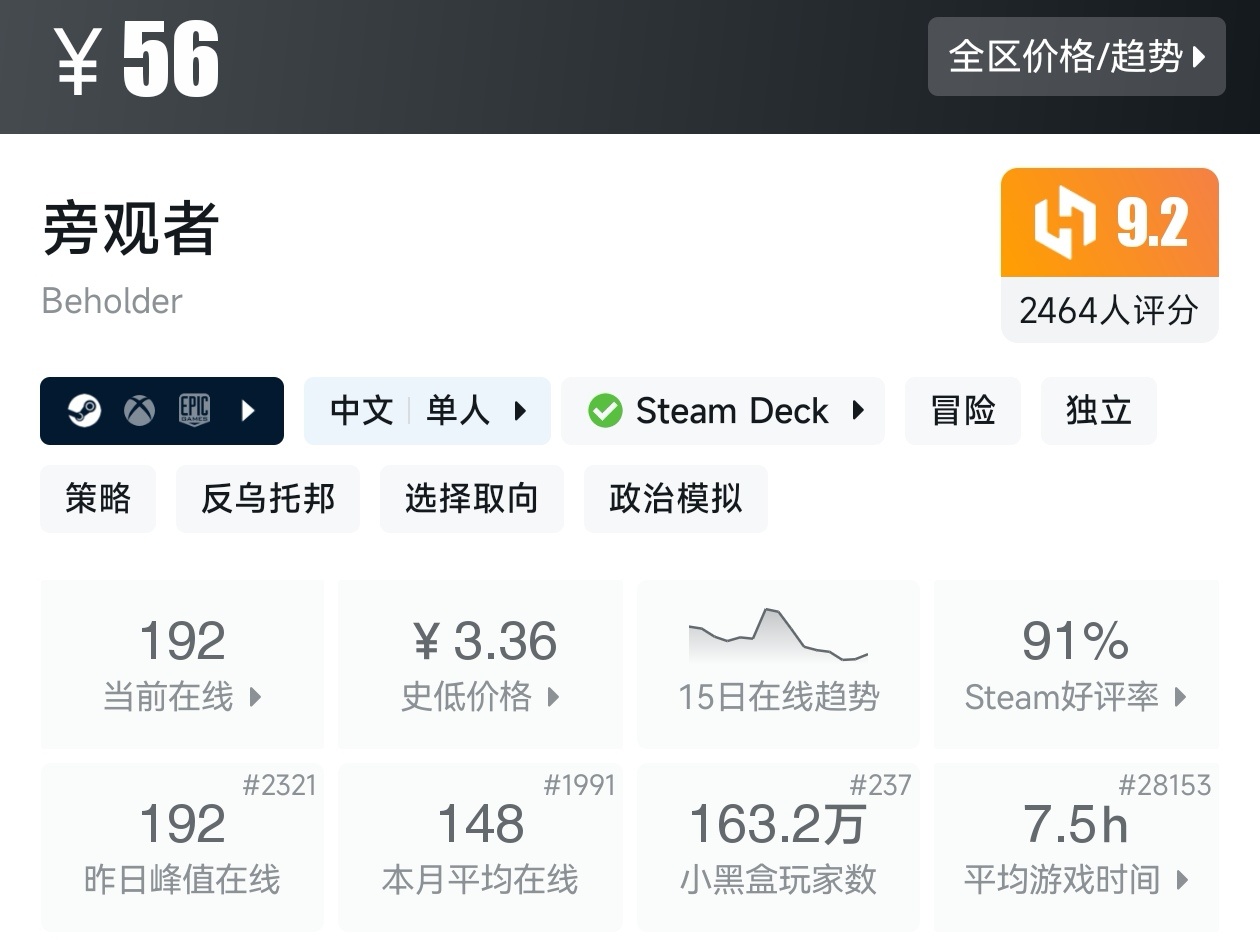The height and width of the screenshot is (940, 1260).
Task: Expand the platforms list arrow
Action: pos(249,410)
